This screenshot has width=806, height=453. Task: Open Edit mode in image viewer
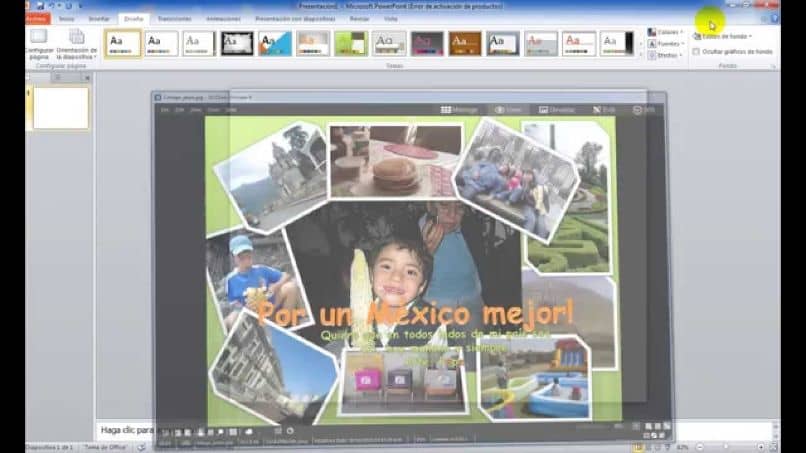click(604, 110)
